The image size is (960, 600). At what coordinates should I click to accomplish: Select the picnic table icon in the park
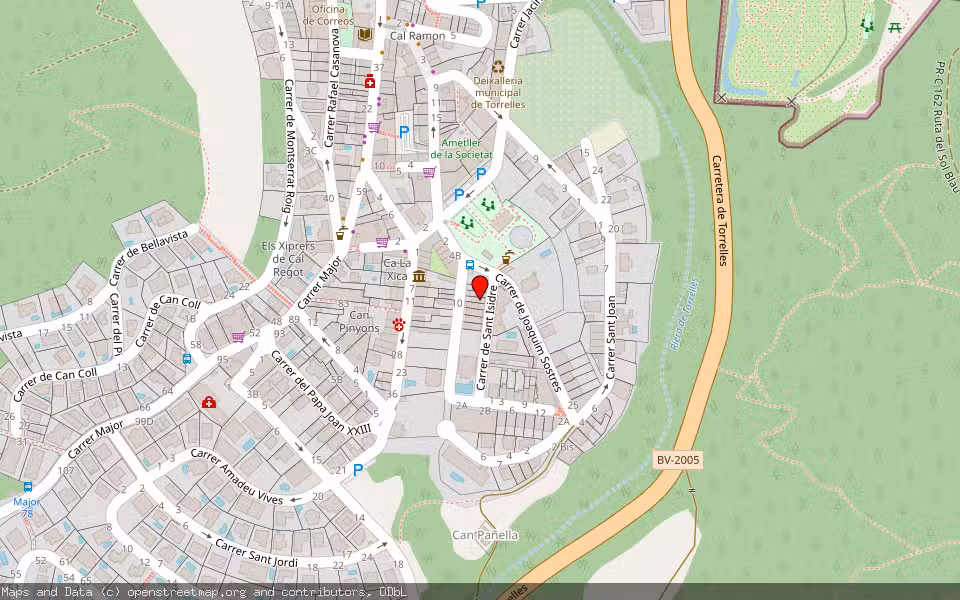click(894, 28)
